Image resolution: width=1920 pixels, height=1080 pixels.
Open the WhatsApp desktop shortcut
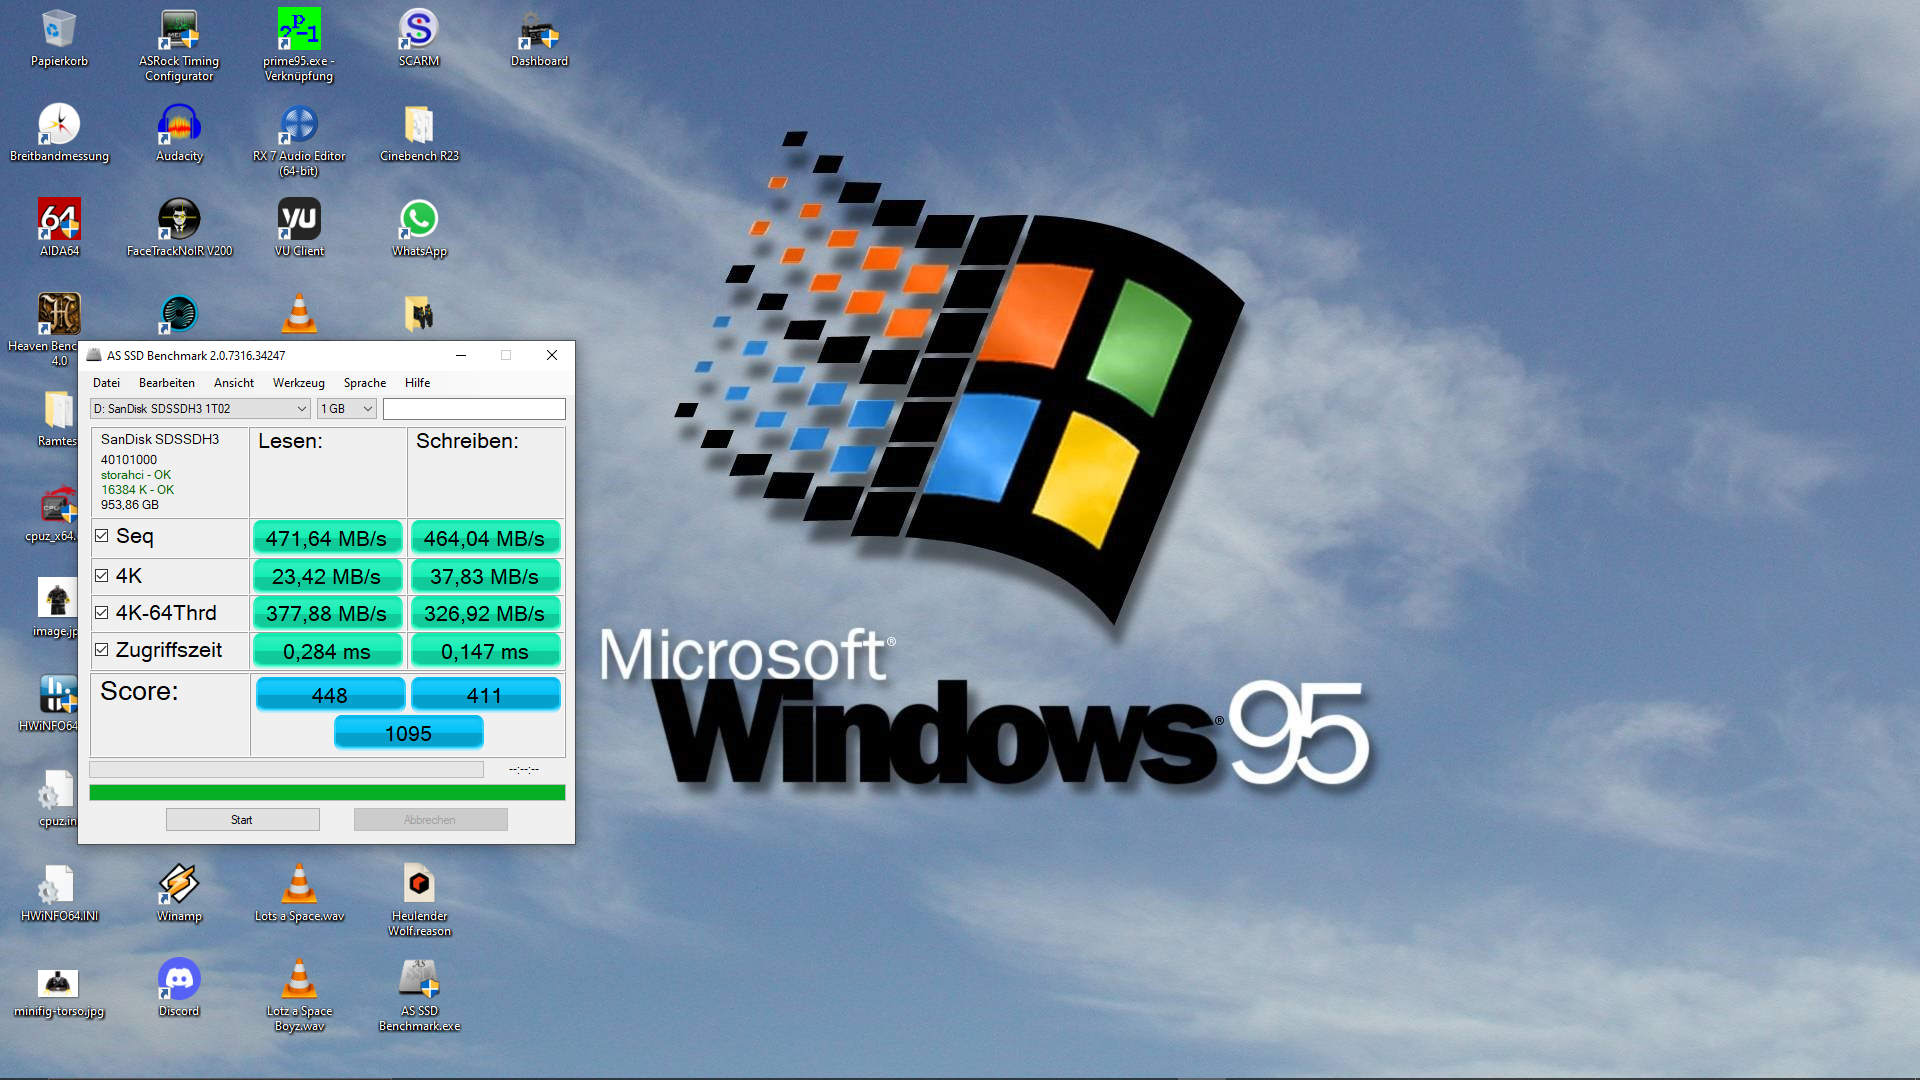[x=419, y=220]
